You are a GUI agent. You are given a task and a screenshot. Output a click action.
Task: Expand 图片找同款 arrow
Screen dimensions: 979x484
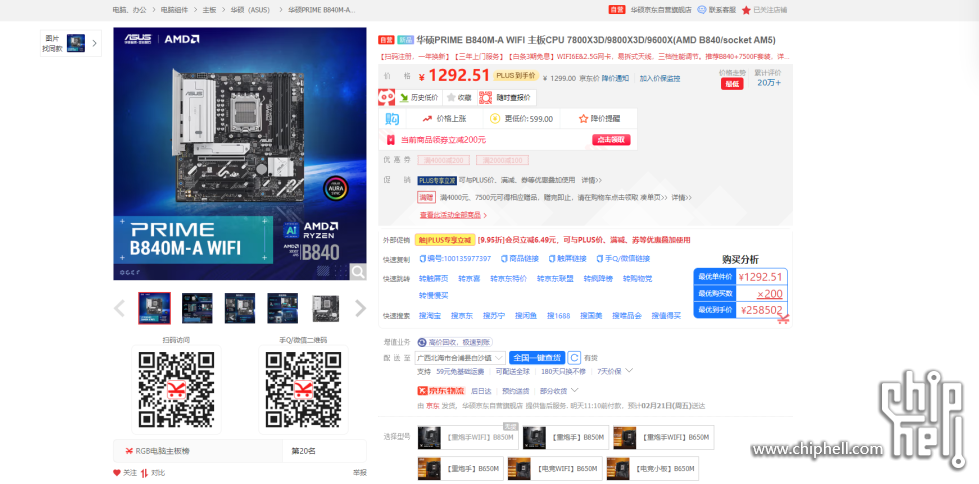[94, 43]
